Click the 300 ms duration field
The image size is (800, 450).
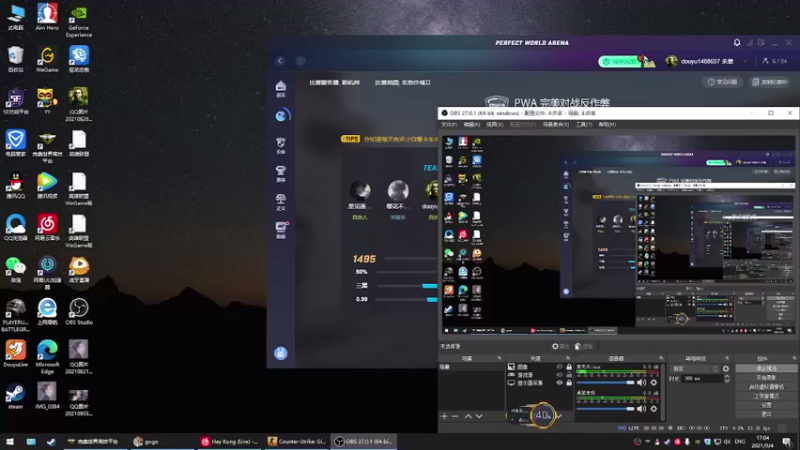(x=703, y=379)
